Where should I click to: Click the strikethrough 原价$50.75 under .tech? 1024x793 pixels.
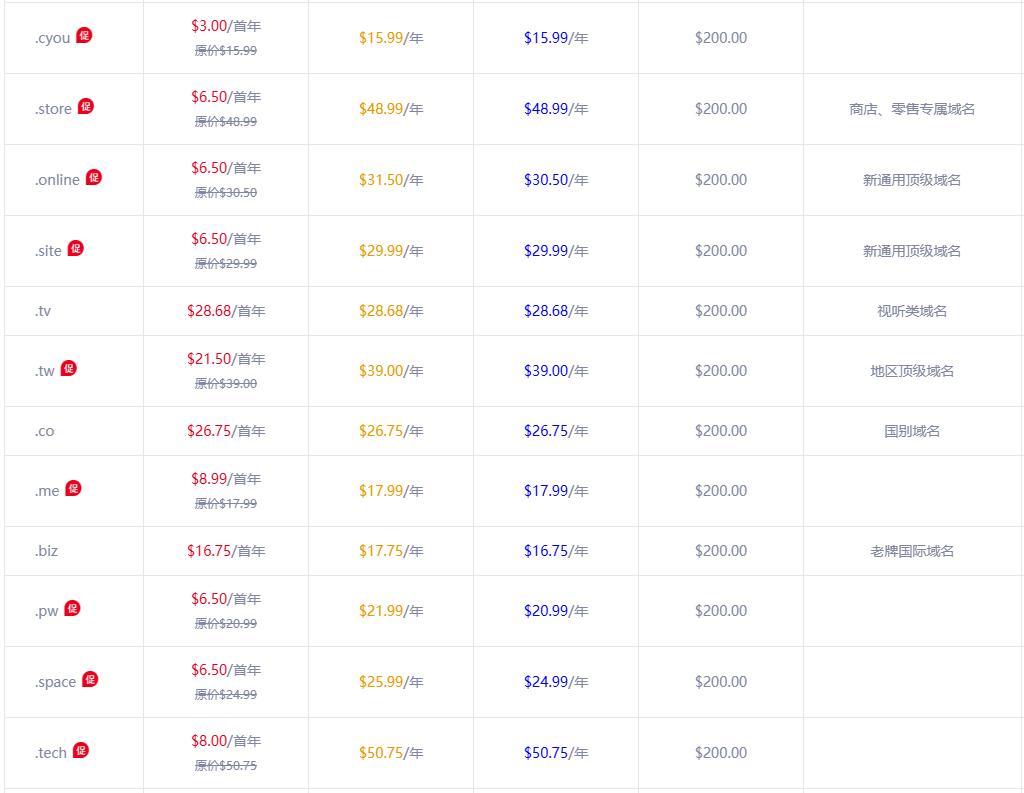pyautogui.click(x=225, y=766)
